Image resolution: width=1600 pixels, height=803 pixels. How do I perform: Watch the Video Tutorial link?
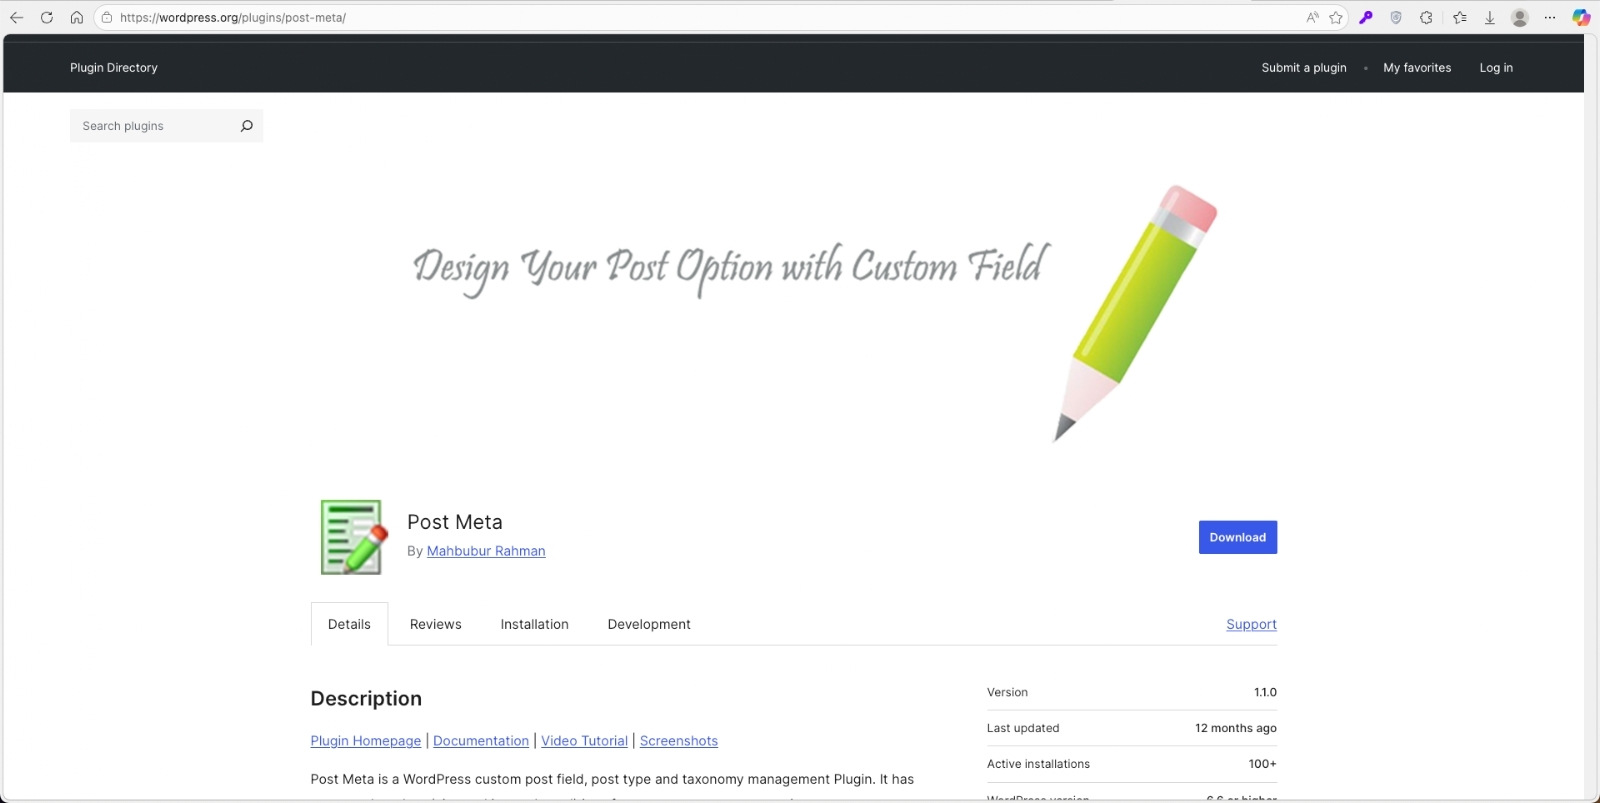click(x=585, y=741)
